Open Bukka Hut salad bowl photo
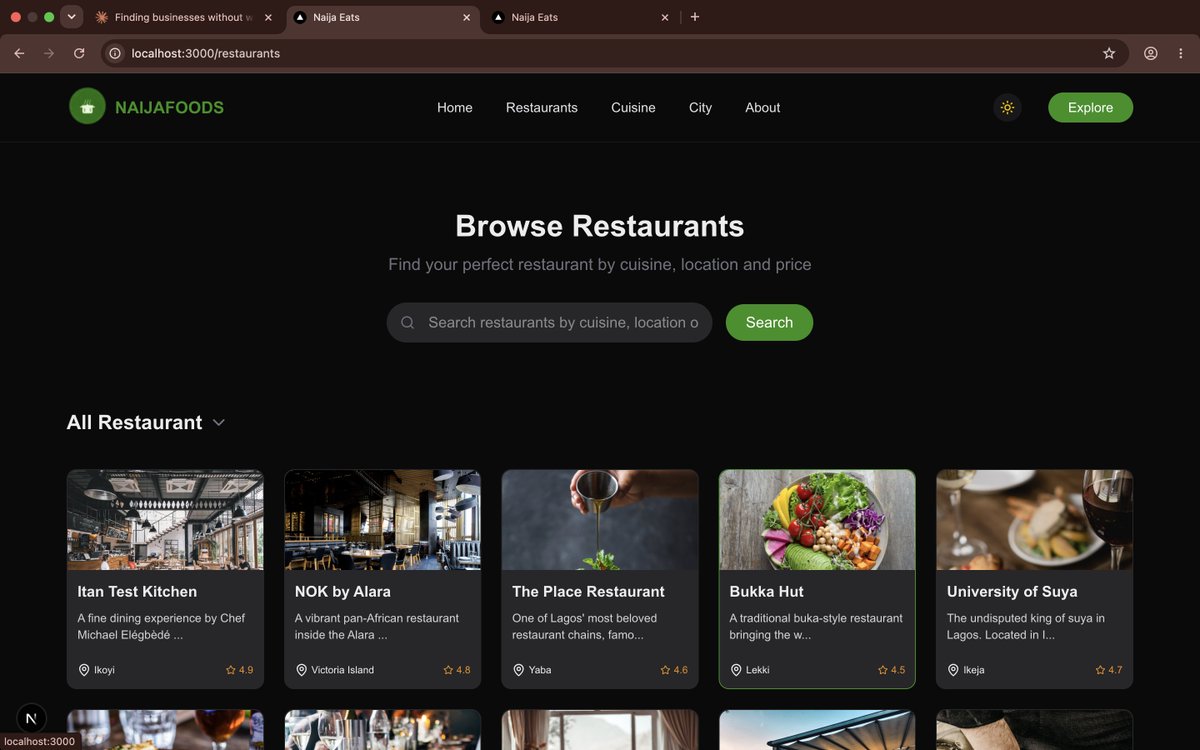 (x=817, y=520)
